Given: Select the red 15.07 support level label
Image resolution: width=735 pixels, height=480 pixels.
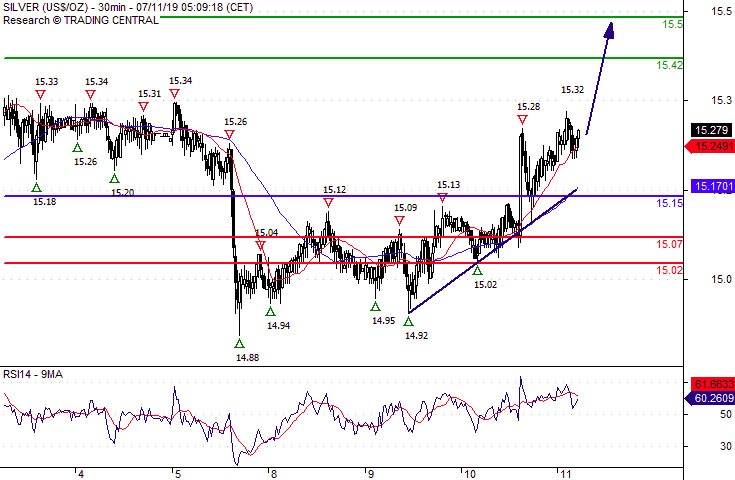Looking at the screenshot, I should tap(669, 244).
